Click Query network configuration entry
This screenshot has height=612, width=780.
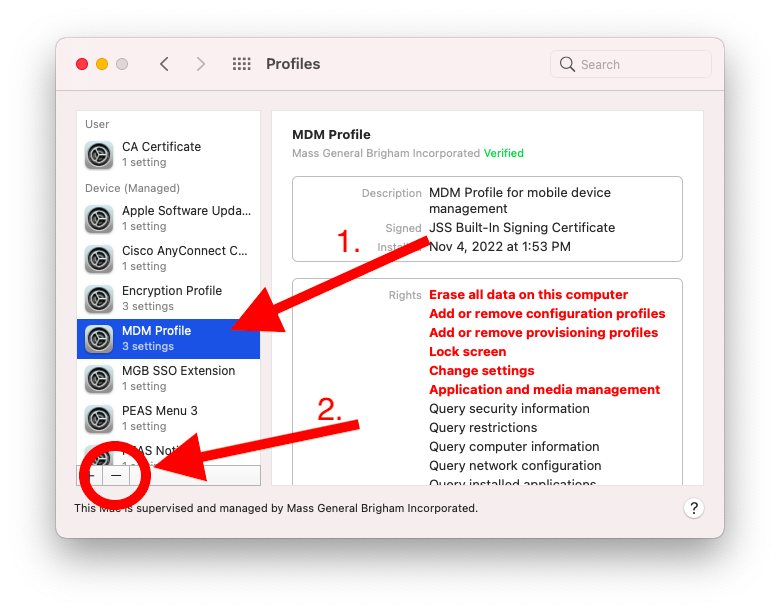click(515, 465)
